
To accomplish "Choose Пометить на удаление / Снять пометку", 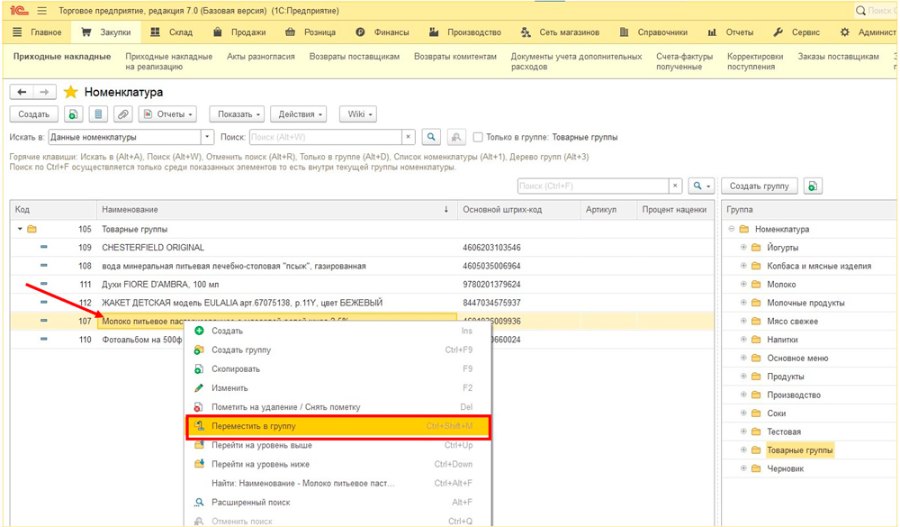I will pyautogui.click(x=339, y=407).
